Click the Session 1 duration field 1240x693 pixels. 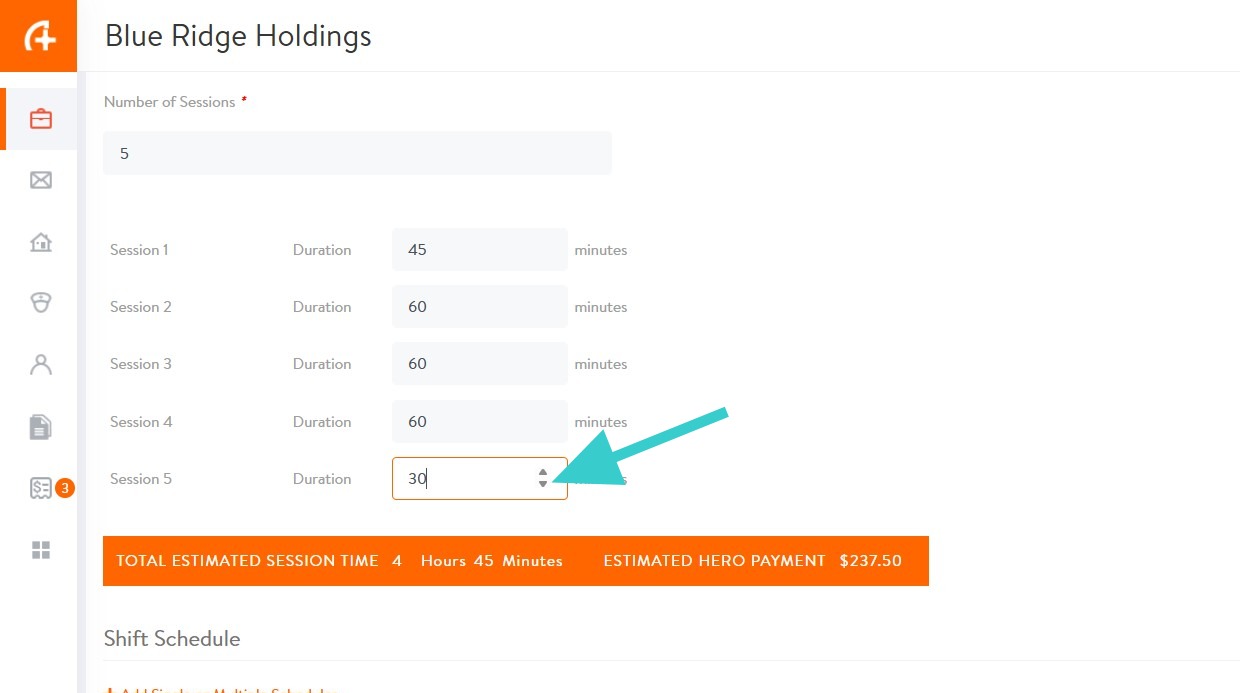click(x=479, y=250)
